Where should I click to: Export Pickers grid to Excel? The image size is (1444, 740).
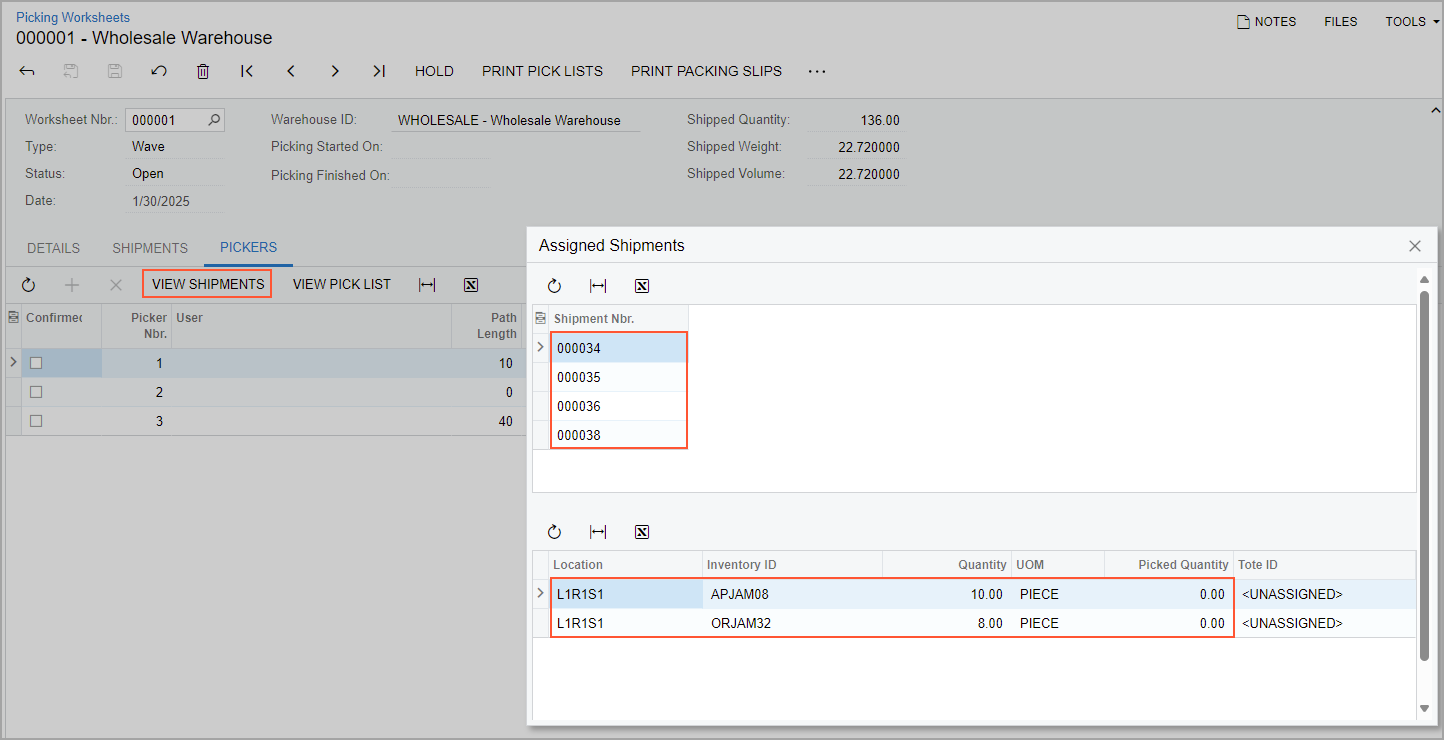471,285
